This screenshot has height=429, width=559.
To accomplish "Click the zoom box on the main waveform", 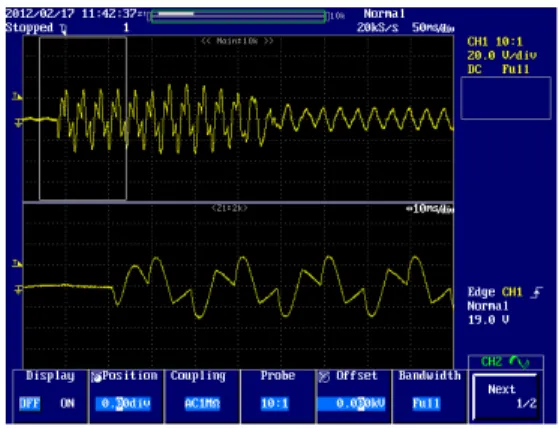I will [x=83, y=118].
